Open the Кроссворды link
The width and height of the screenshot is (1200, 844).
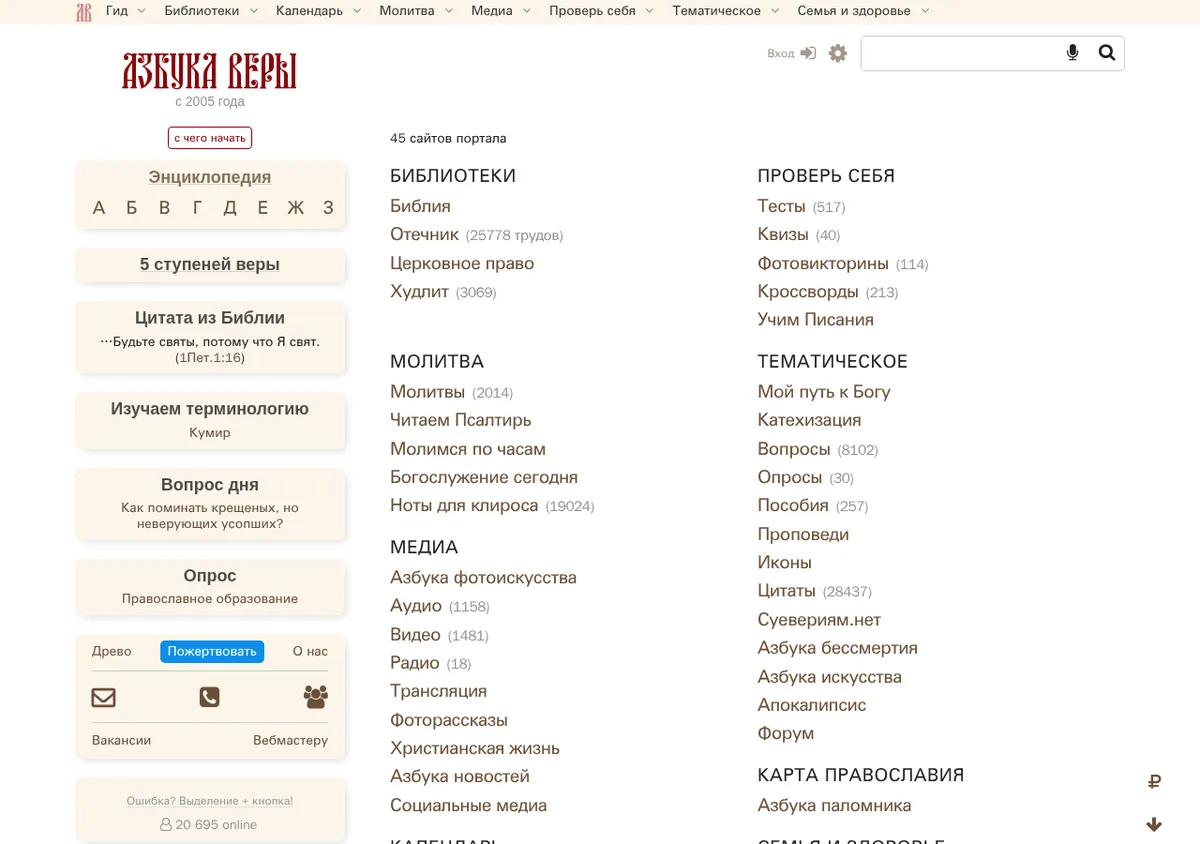tap(808, 292)
